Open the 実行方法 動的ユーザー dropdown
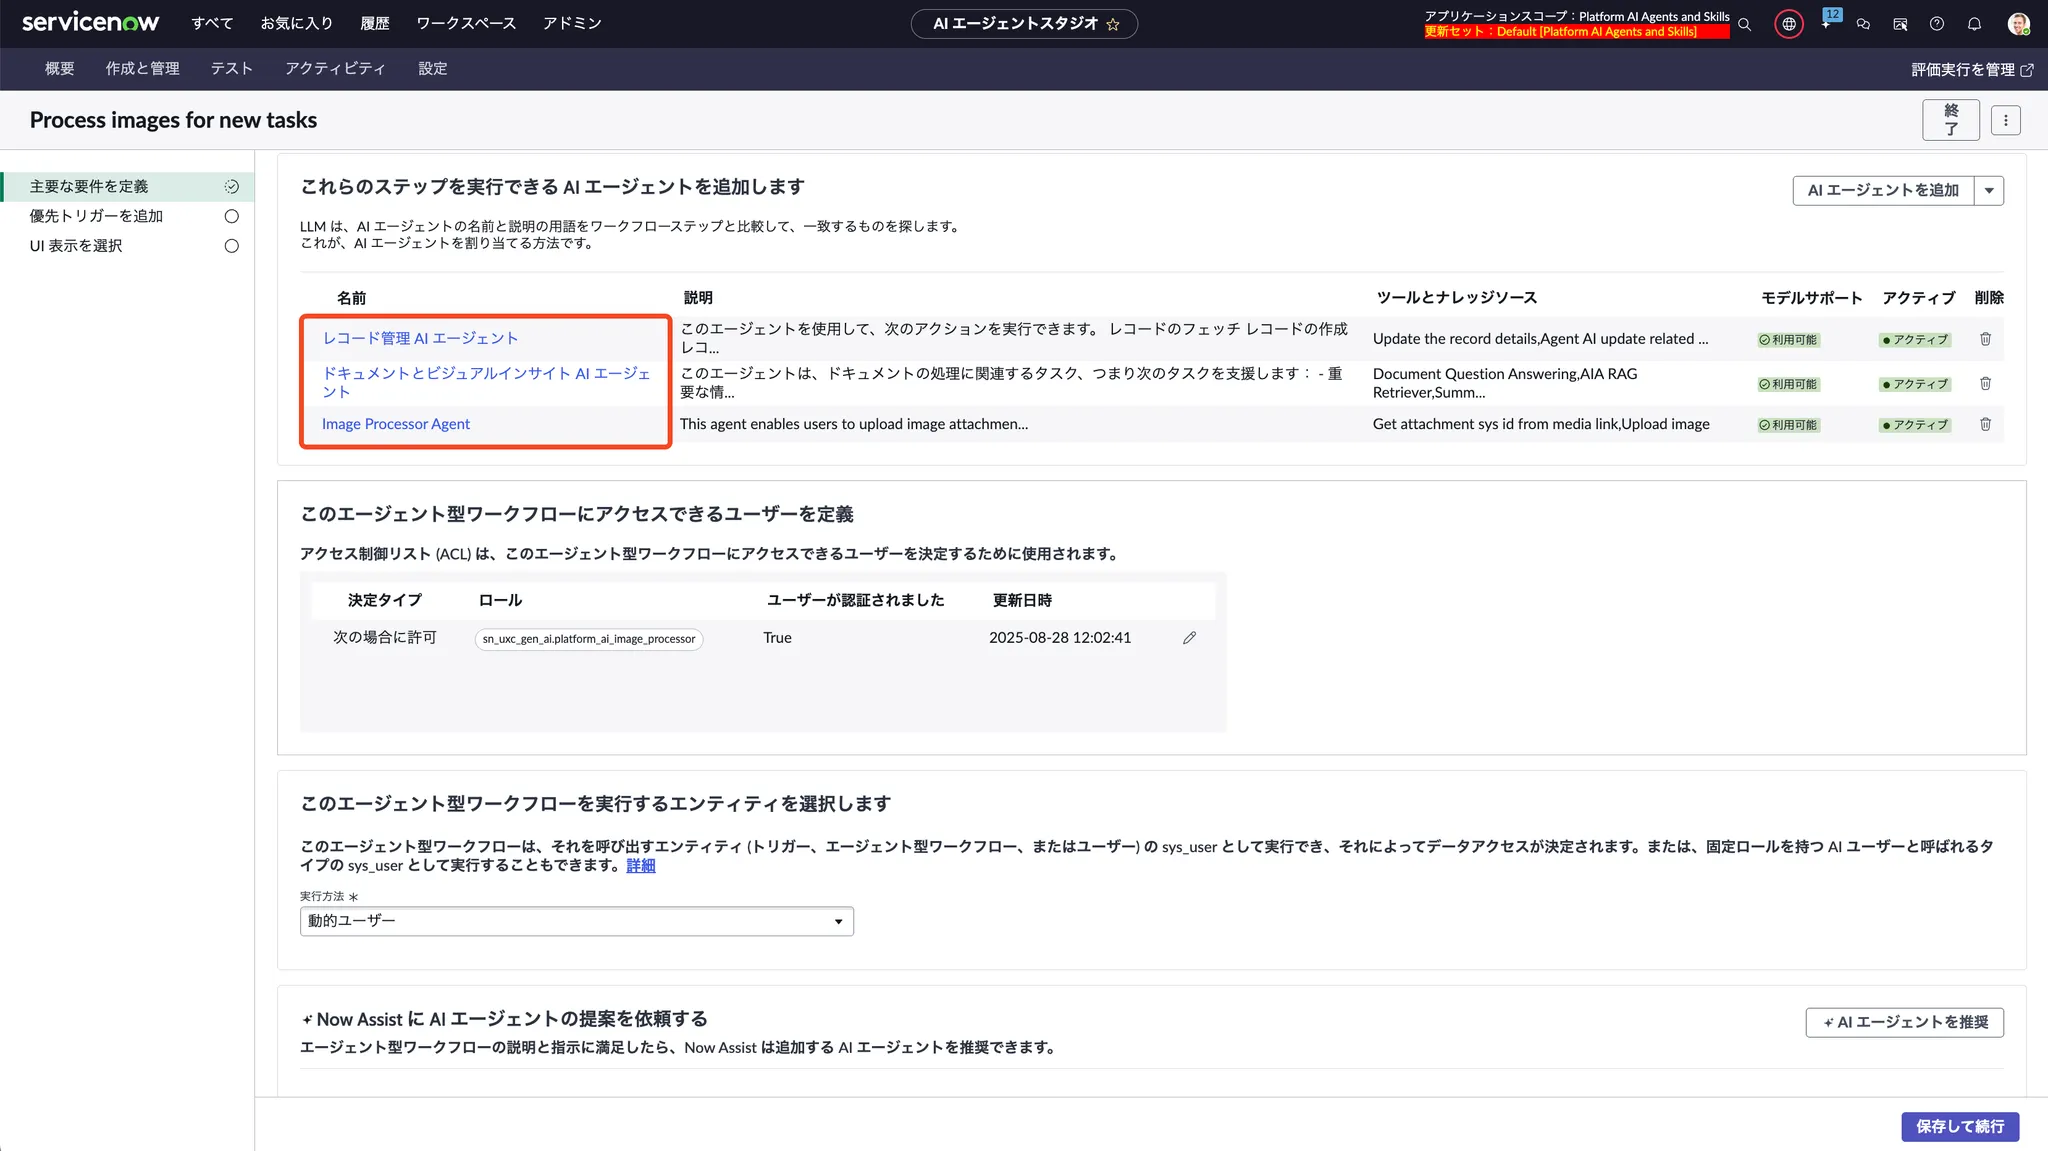 point(576,921)
